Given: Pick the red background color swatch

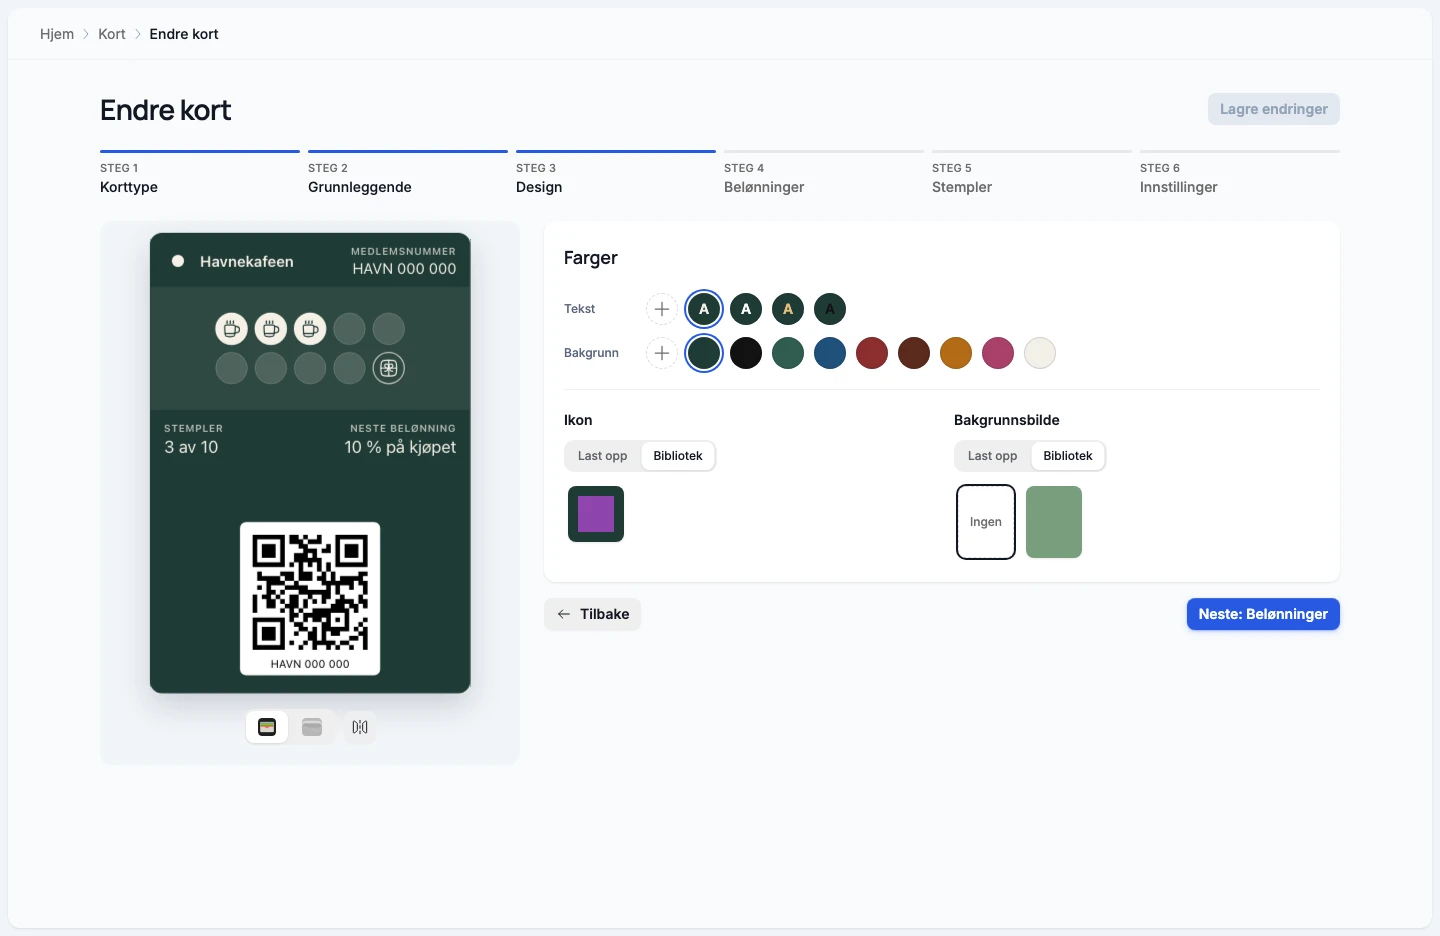Looking at the screenshot, I should (x=872, y=353).
